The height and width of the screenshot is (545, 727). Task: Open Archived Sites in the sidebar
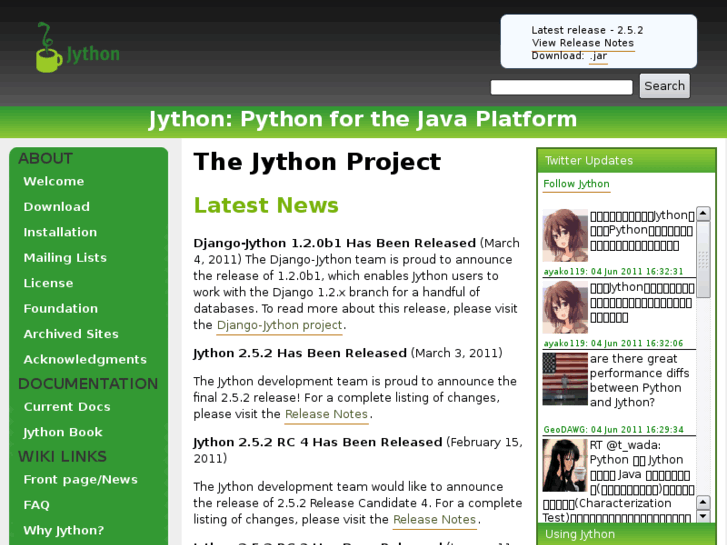click(71, 334)
